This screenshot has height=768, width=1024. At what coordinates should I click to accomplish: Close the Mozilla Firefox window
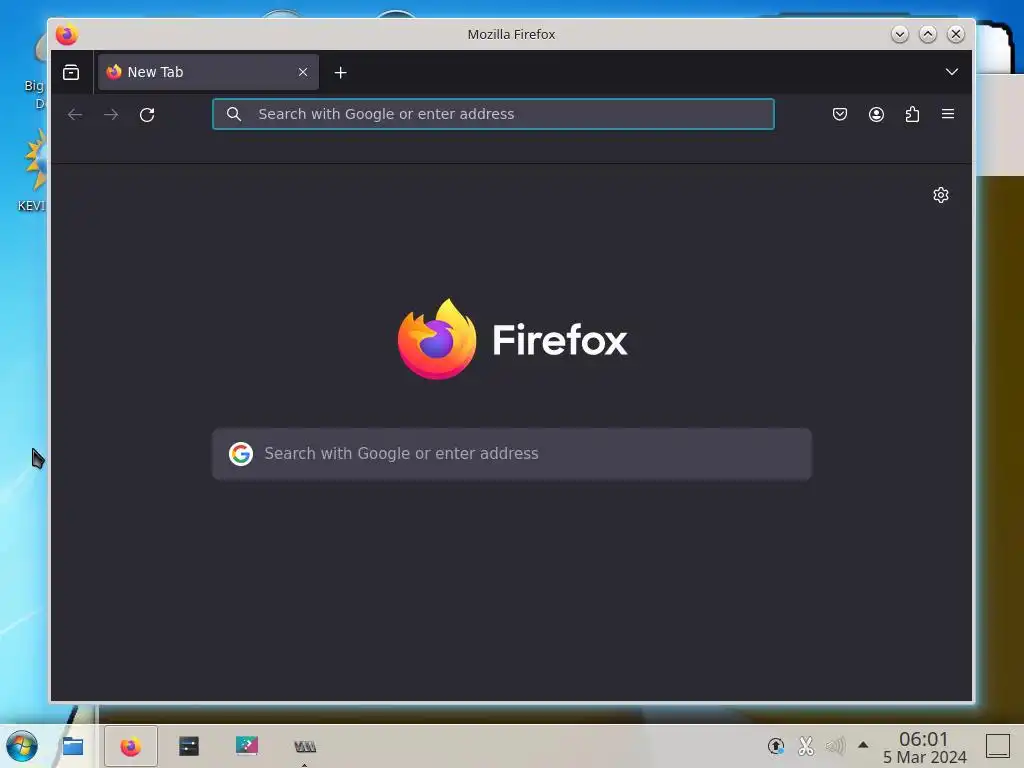point(956,34)
